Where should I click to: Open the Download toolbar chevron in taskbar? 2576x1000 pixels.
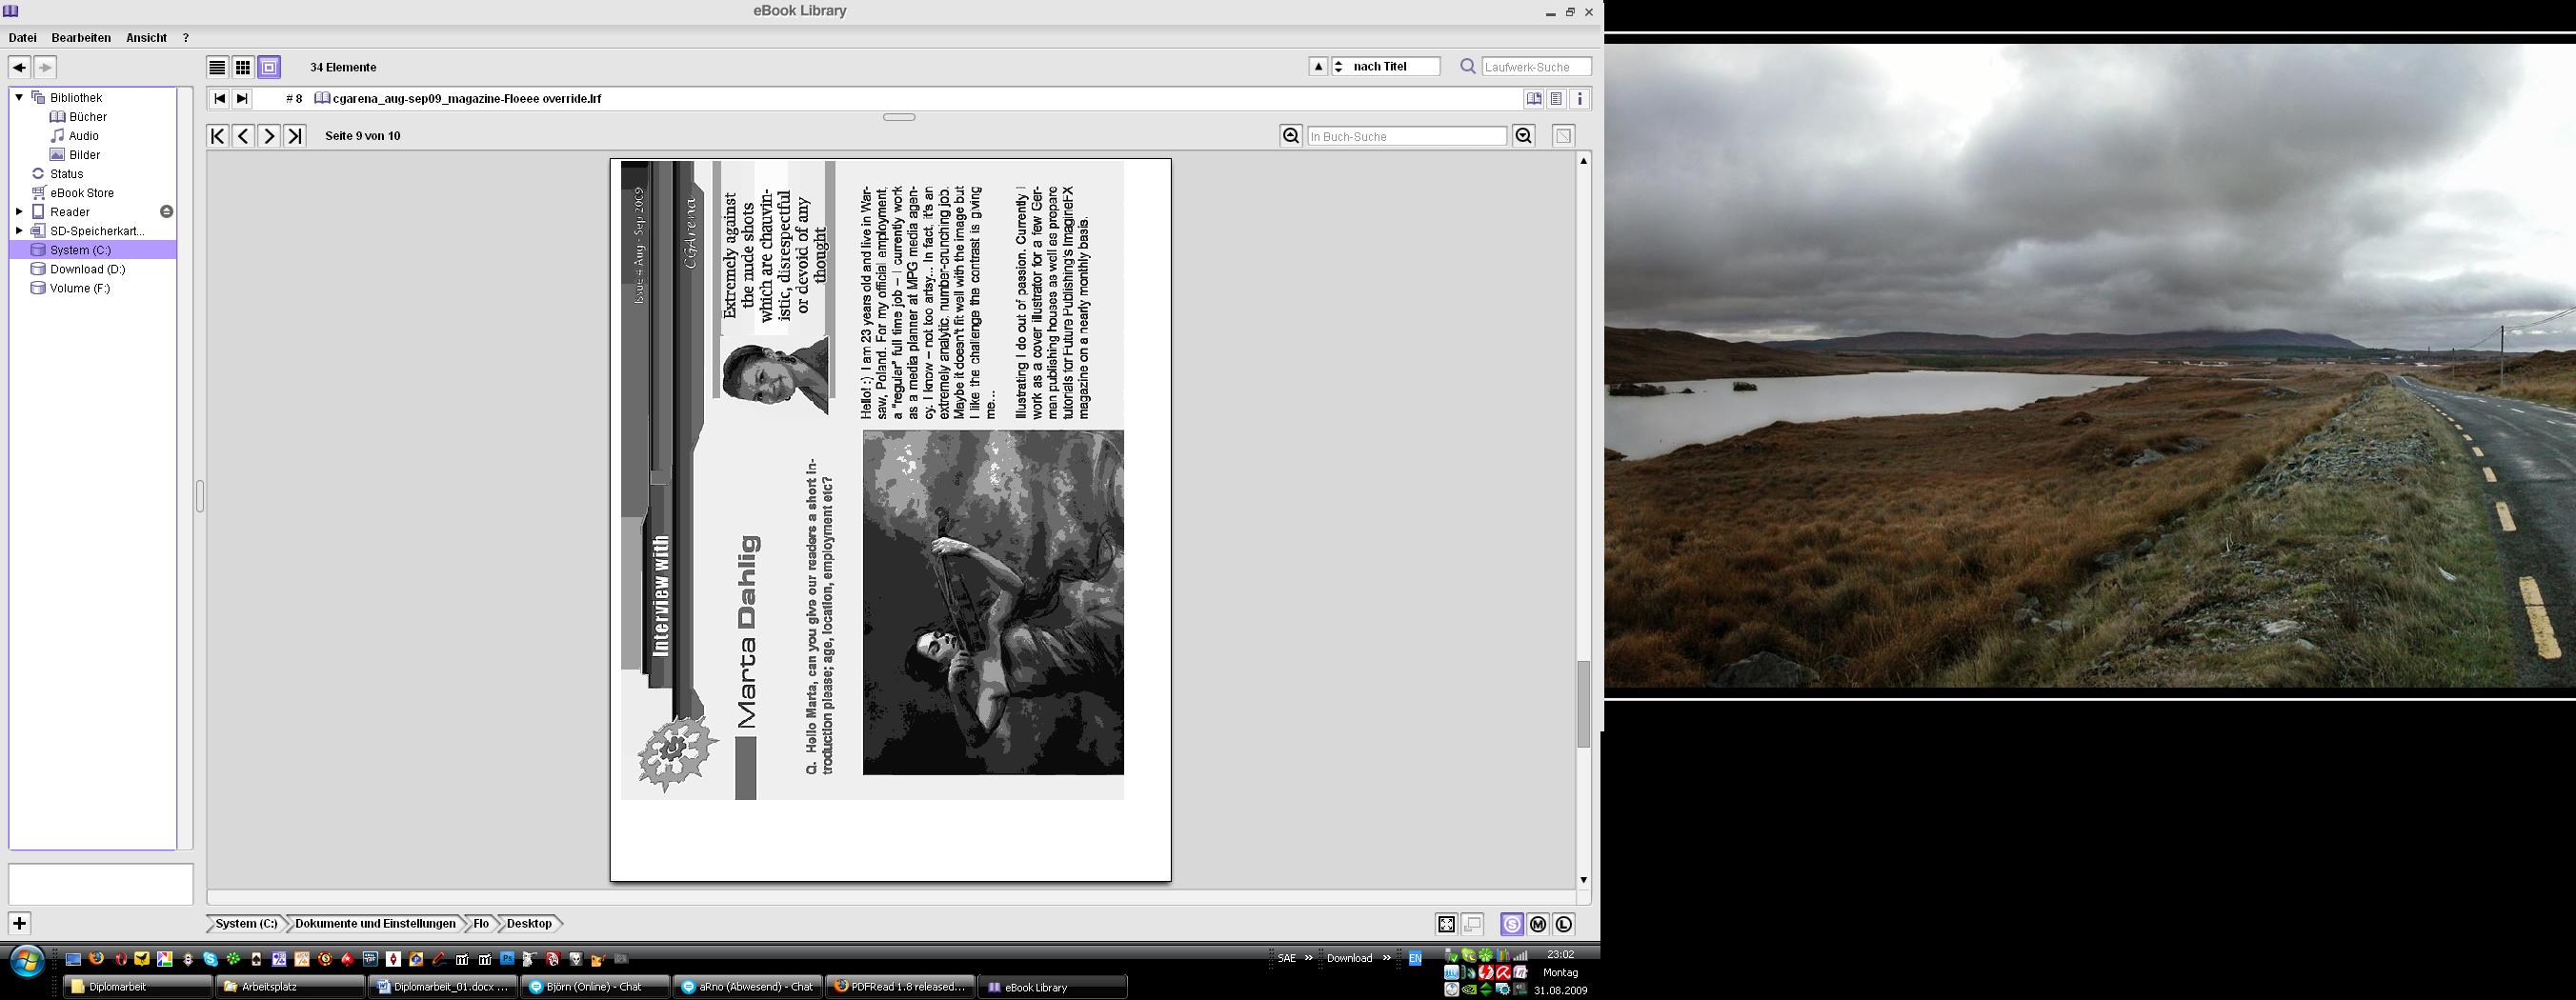[x=1387, y=958]
